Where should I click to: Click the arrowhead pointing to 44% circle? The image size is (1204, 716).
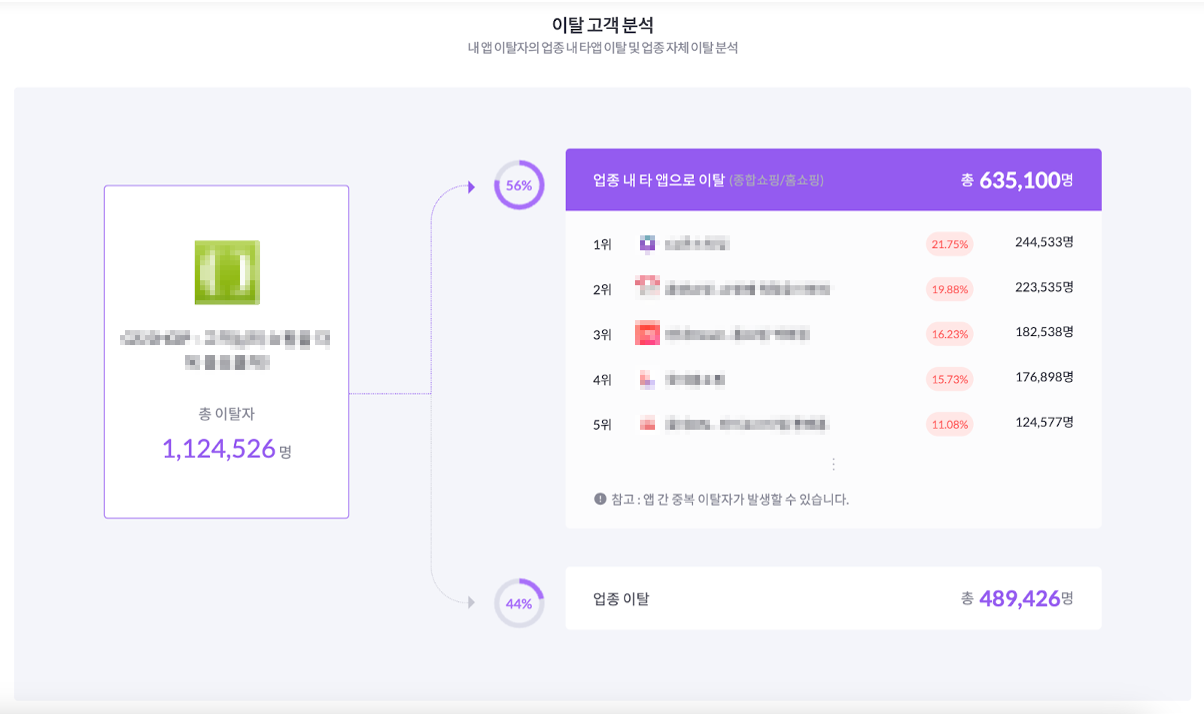[472, 602]
